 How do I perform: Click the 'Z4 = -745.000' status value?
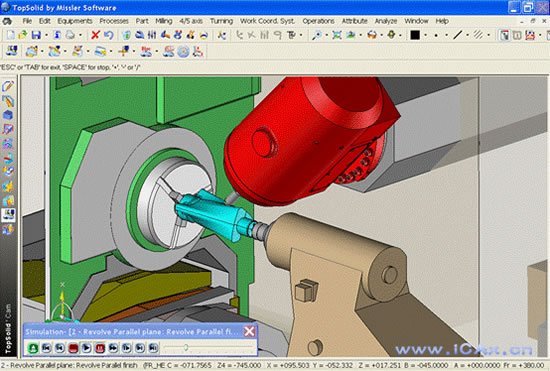[x=239, y=365]
